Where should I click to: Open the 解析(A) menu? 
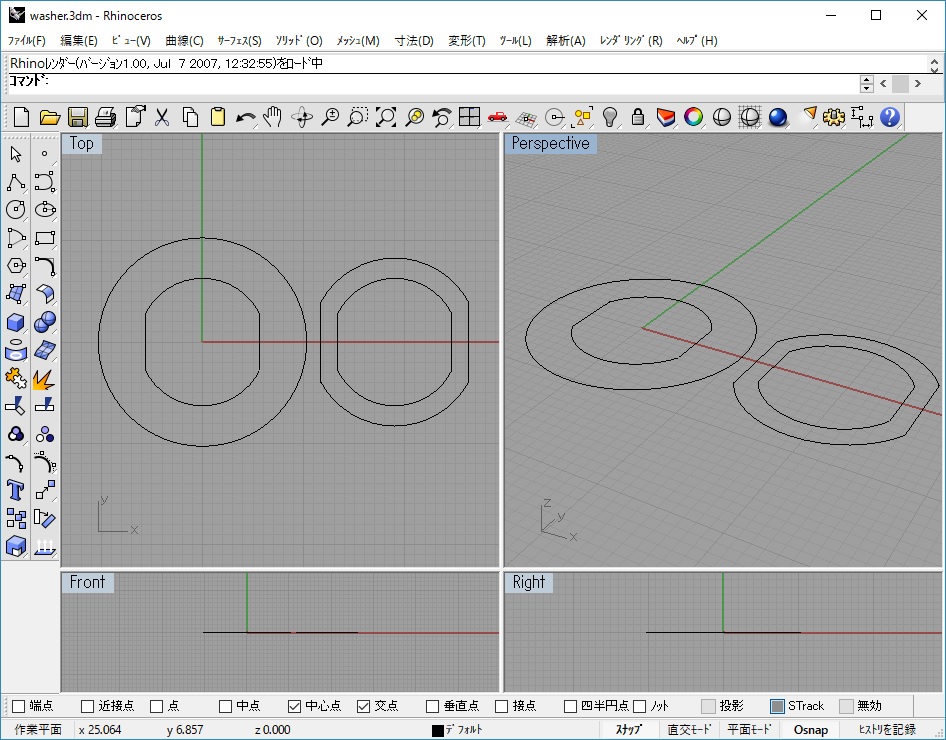tap(566, 40)
